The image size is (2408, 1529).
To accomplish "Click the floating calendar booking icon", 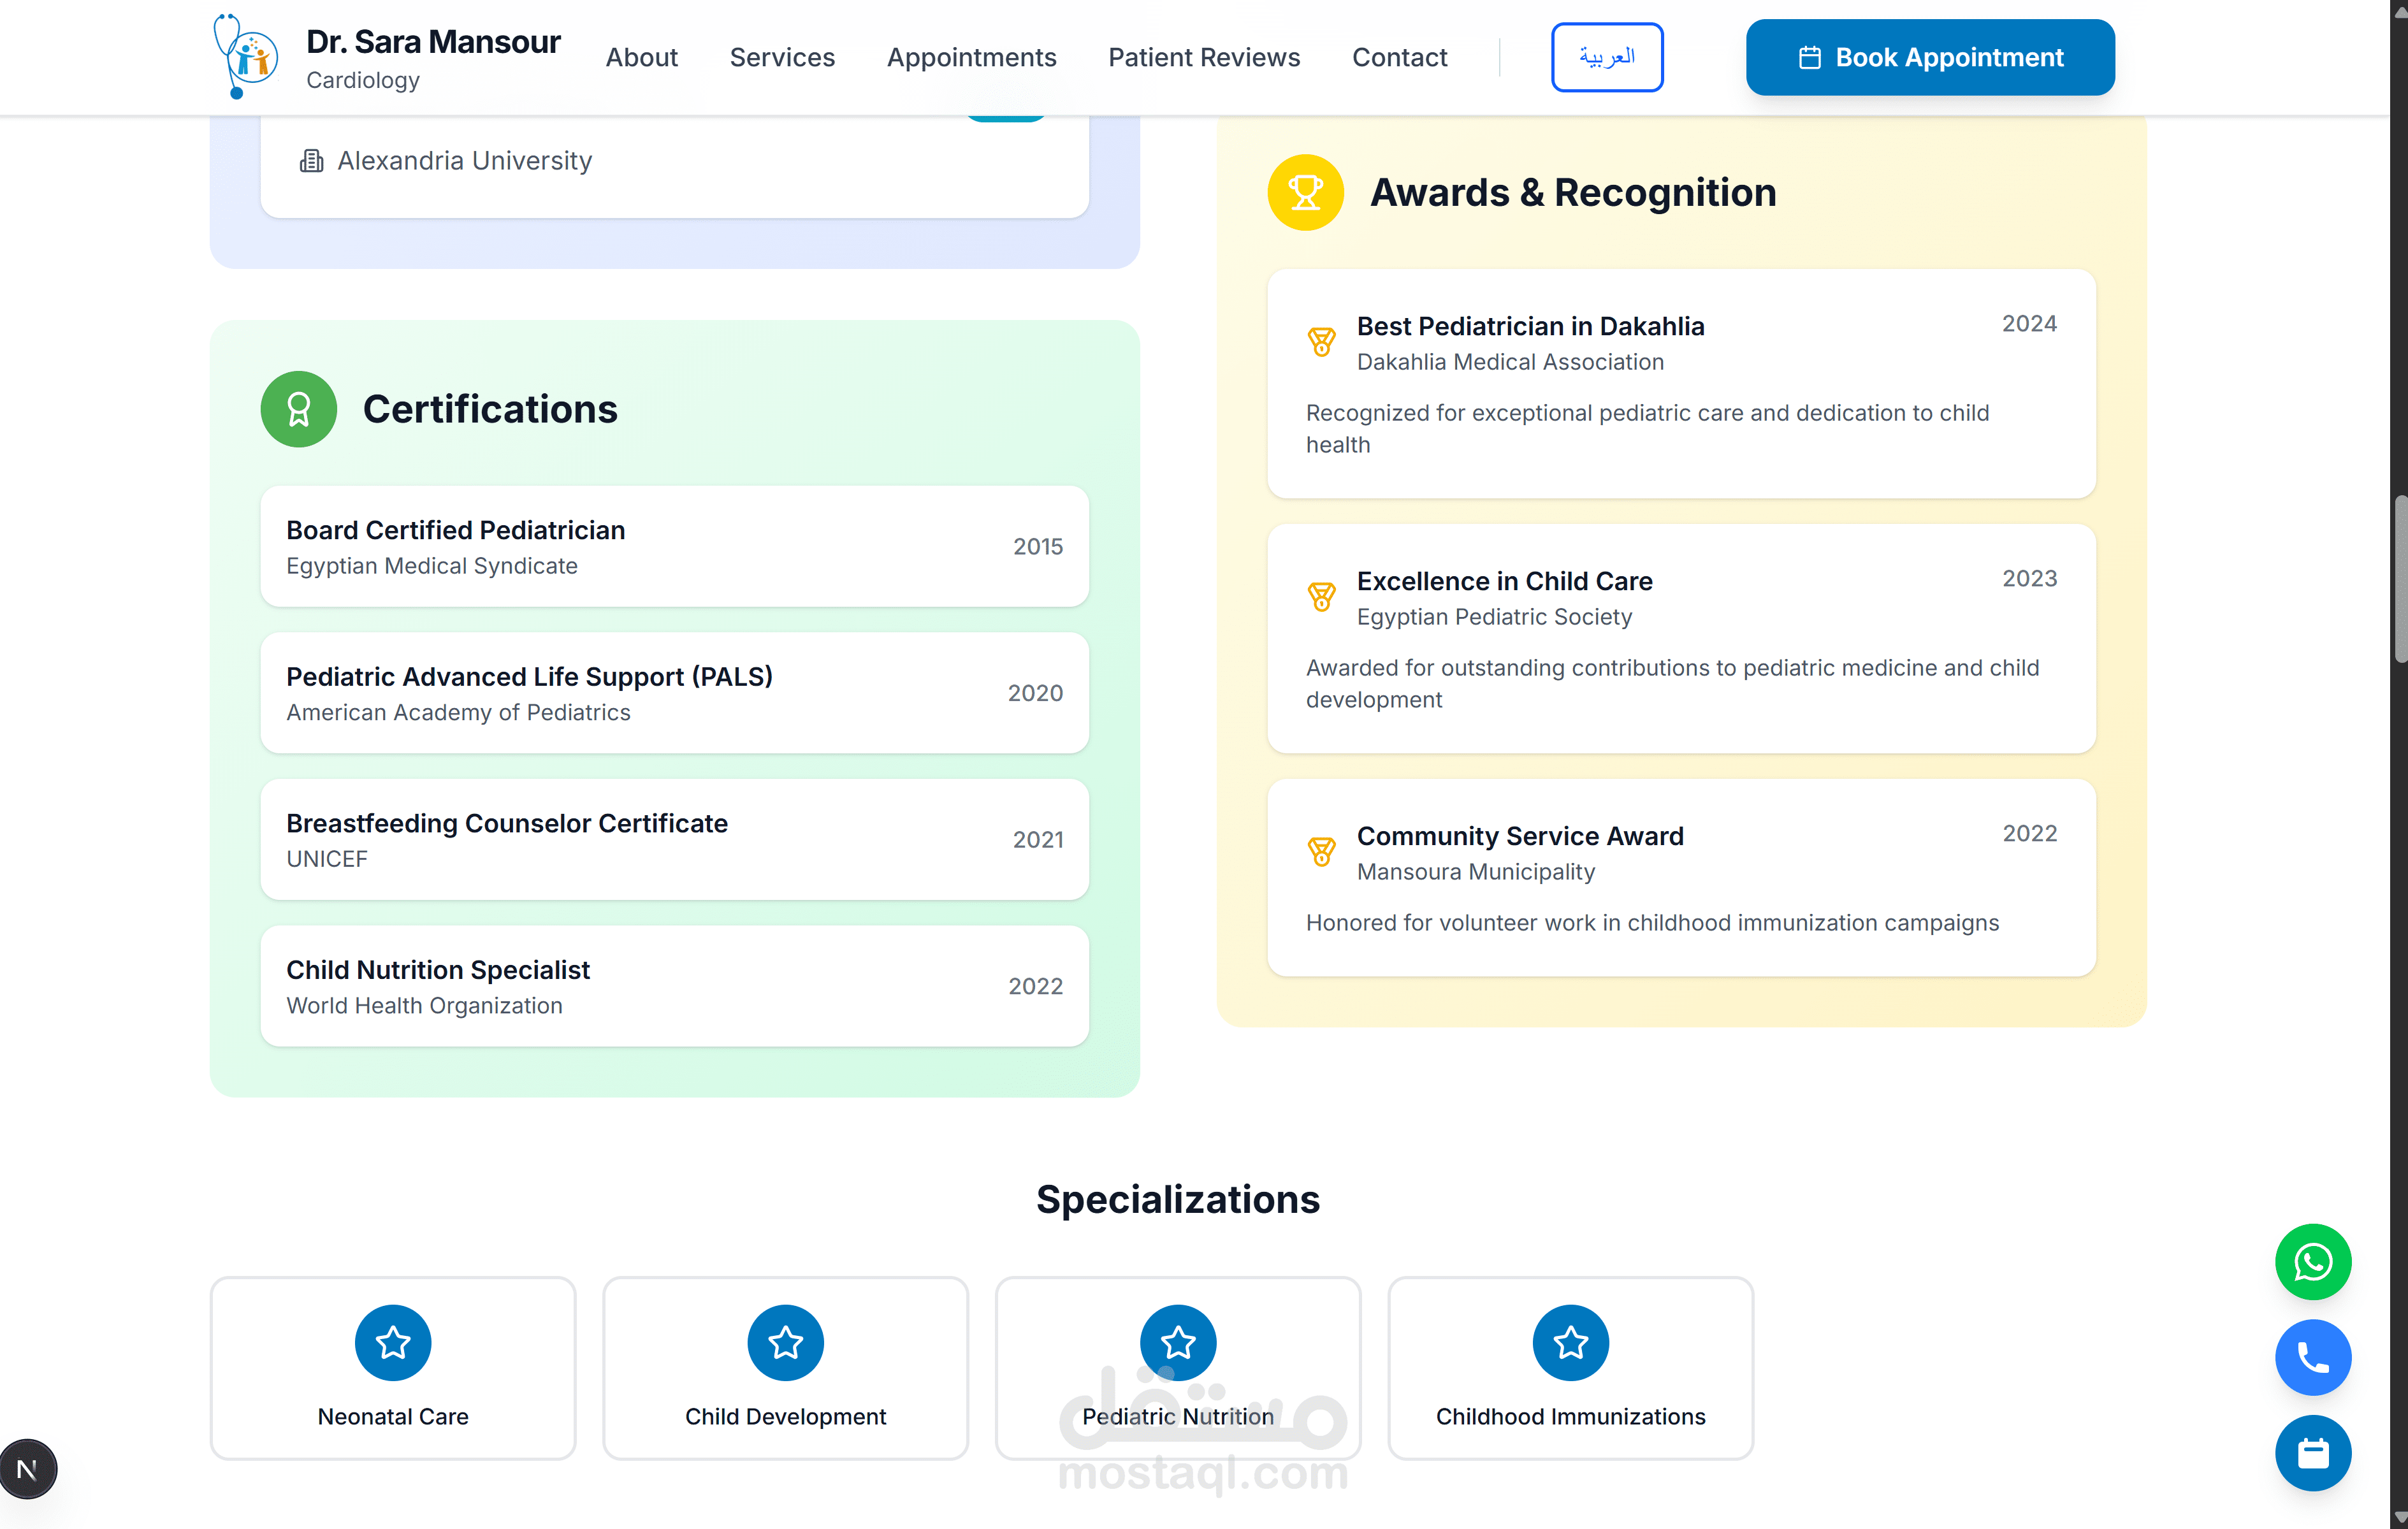I will 2312,1452.
